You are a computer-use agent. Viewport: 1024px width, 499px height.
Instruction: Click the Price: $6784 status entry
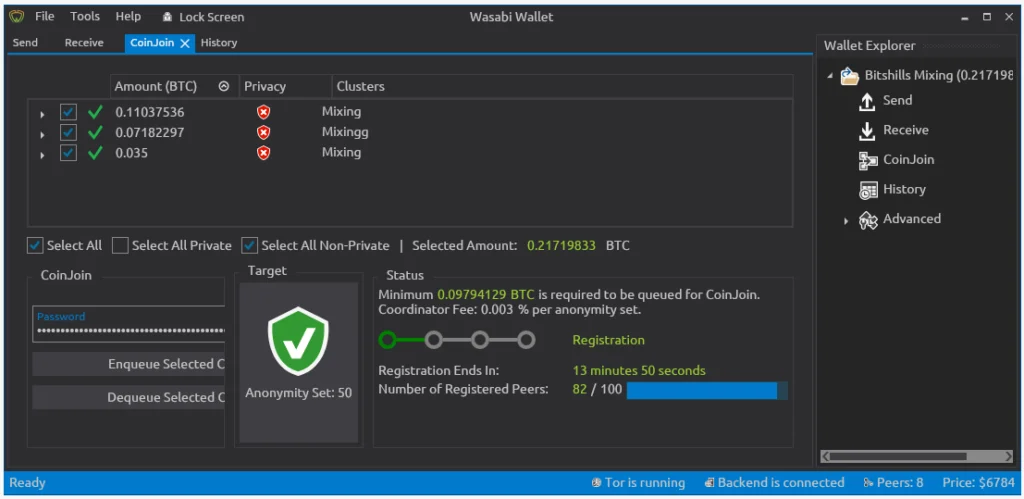tap(978, 483)
